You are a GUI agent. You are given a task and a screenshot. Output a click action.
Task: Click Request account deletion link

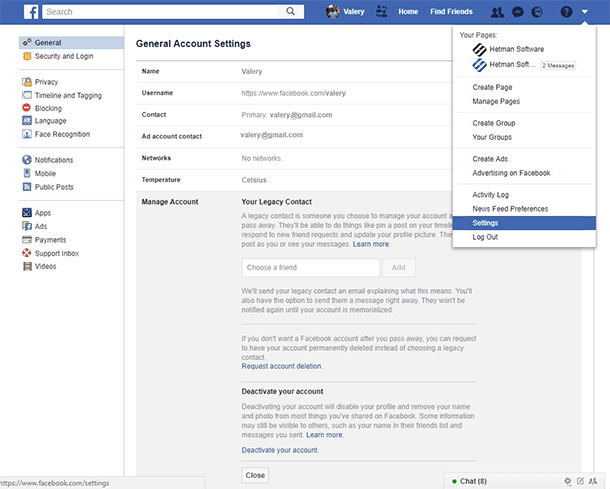point(281,366)
